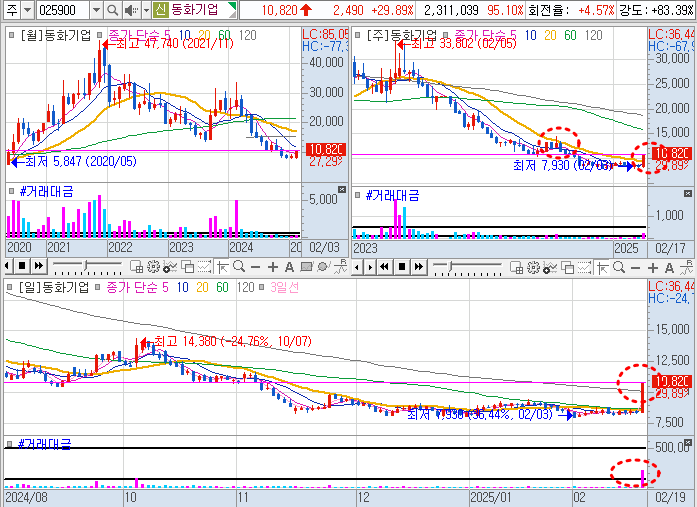
Task: Close the monthly 거래대금 volume panel
Action: 341,190
